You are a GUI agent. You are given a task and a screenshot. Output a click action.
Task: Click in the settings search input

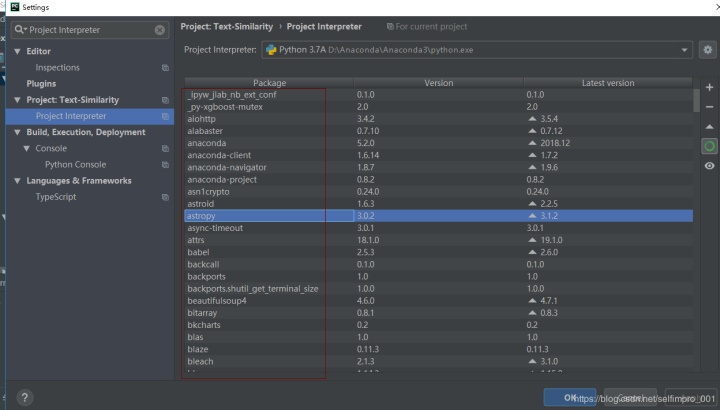[x=91, y=30]
